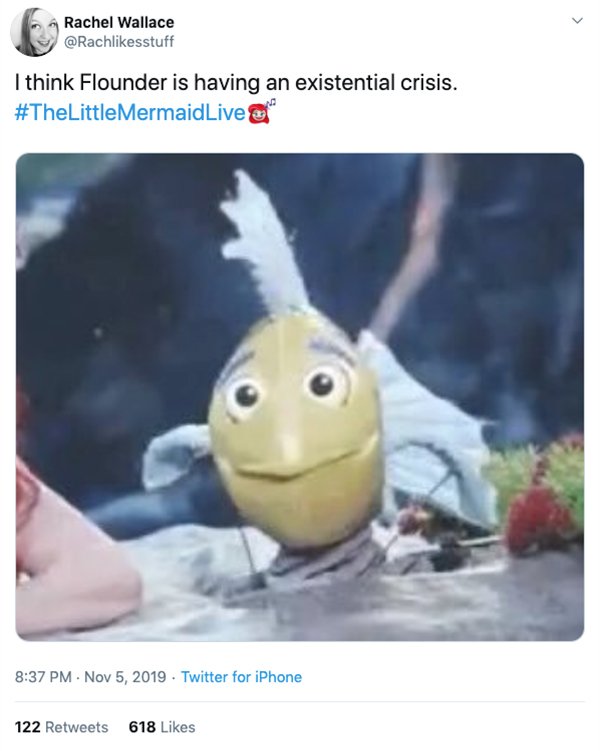This screenshot has width=600, height=751.
Task: Expand the tweet options chevron
Action: coord(577,21)
